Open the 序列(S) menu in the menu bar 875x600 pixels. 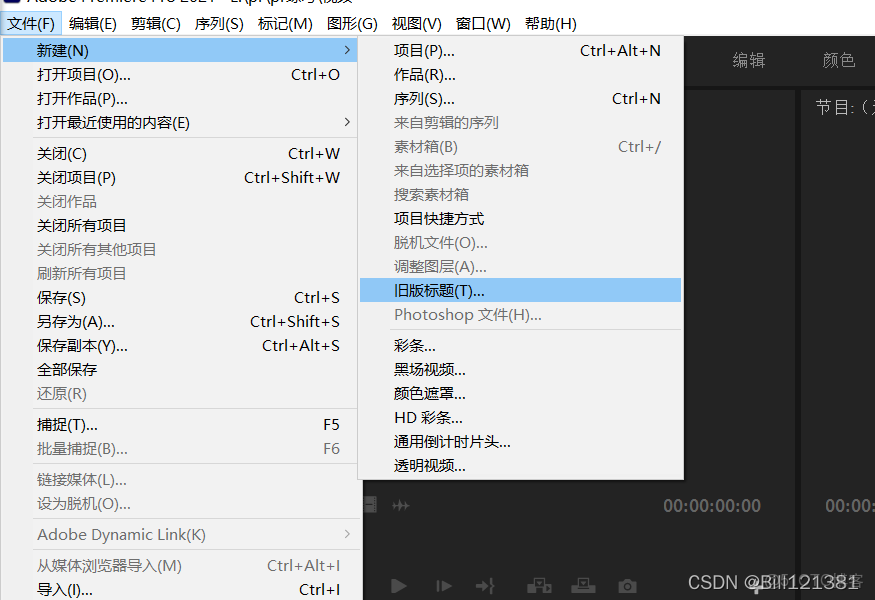tap(219, 23)
